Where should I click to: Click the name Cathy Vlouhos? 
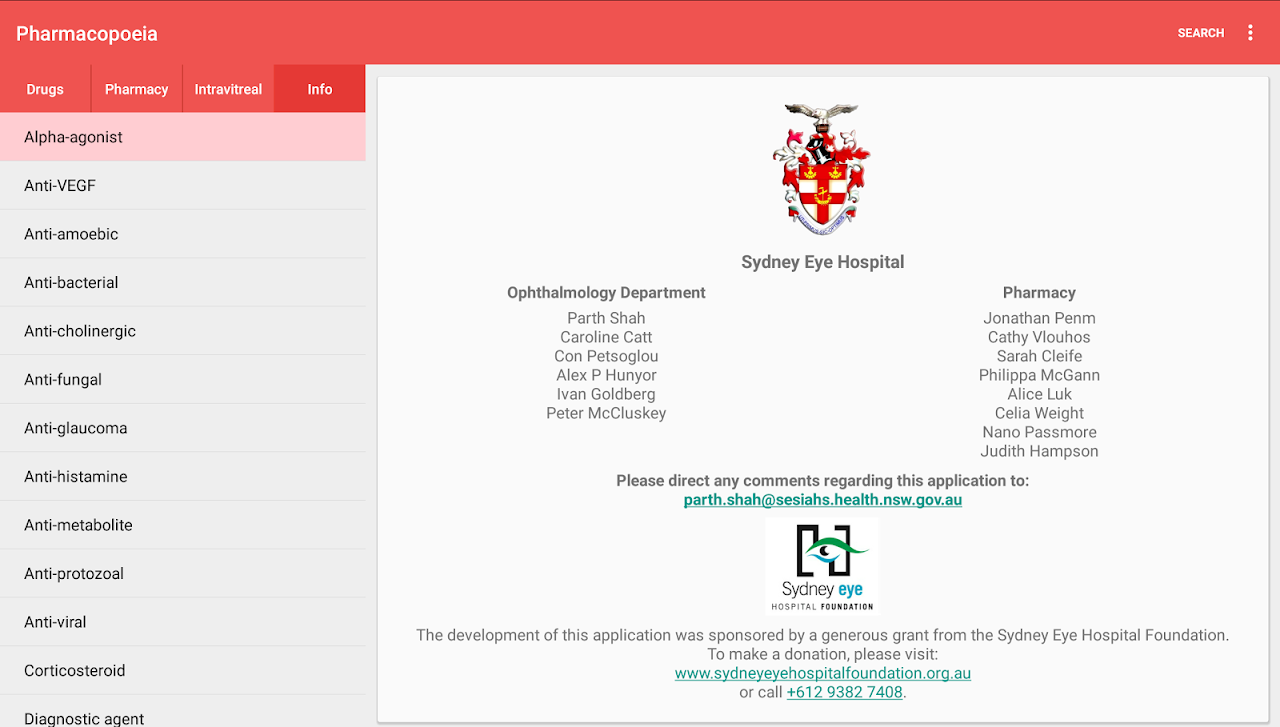[x=1039, y=337]
